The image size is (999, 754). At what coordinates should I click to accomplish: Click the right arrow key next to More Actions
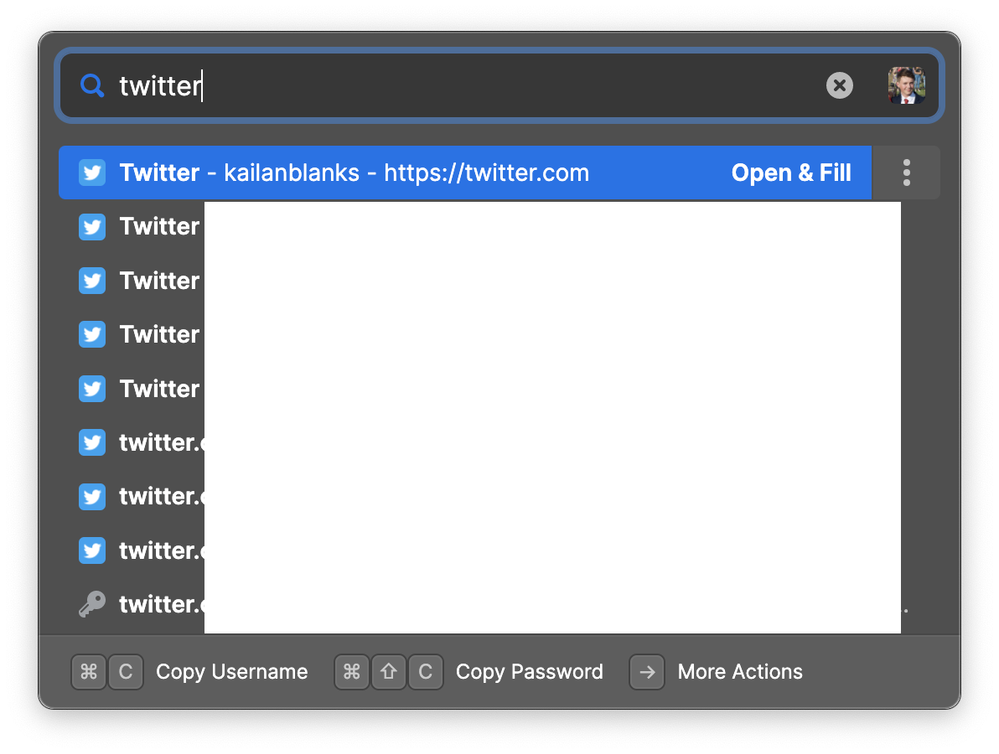[647, 672]
